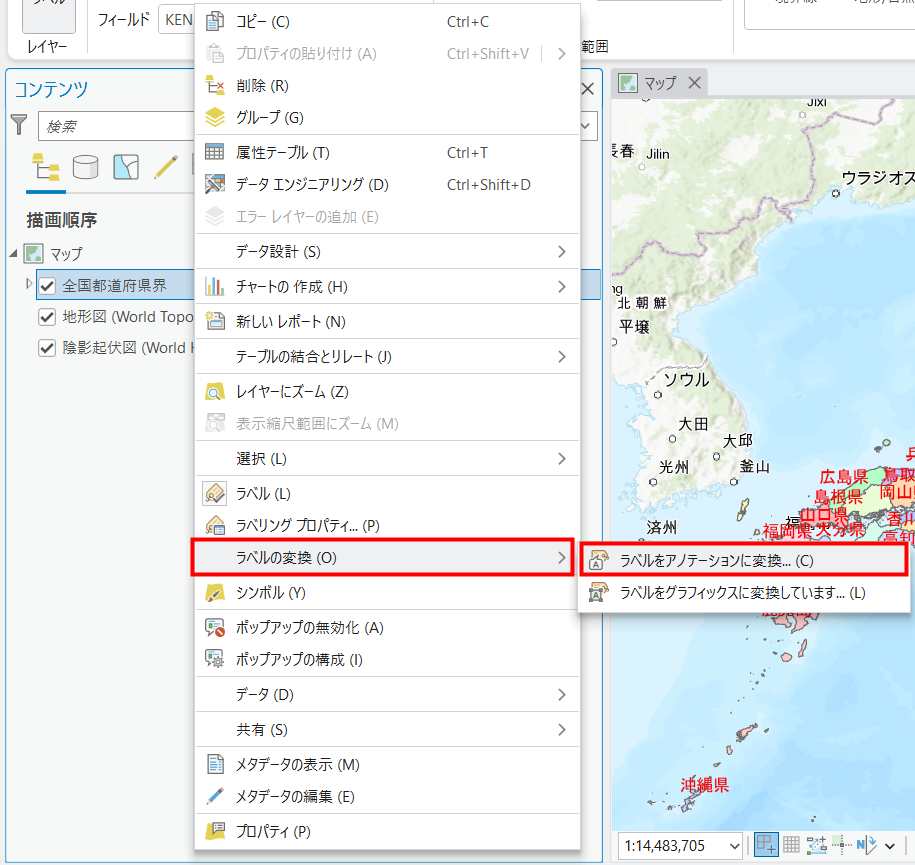915x865 pixels.
Task: Close the マップ view tab
Action: tap(695, 83)
